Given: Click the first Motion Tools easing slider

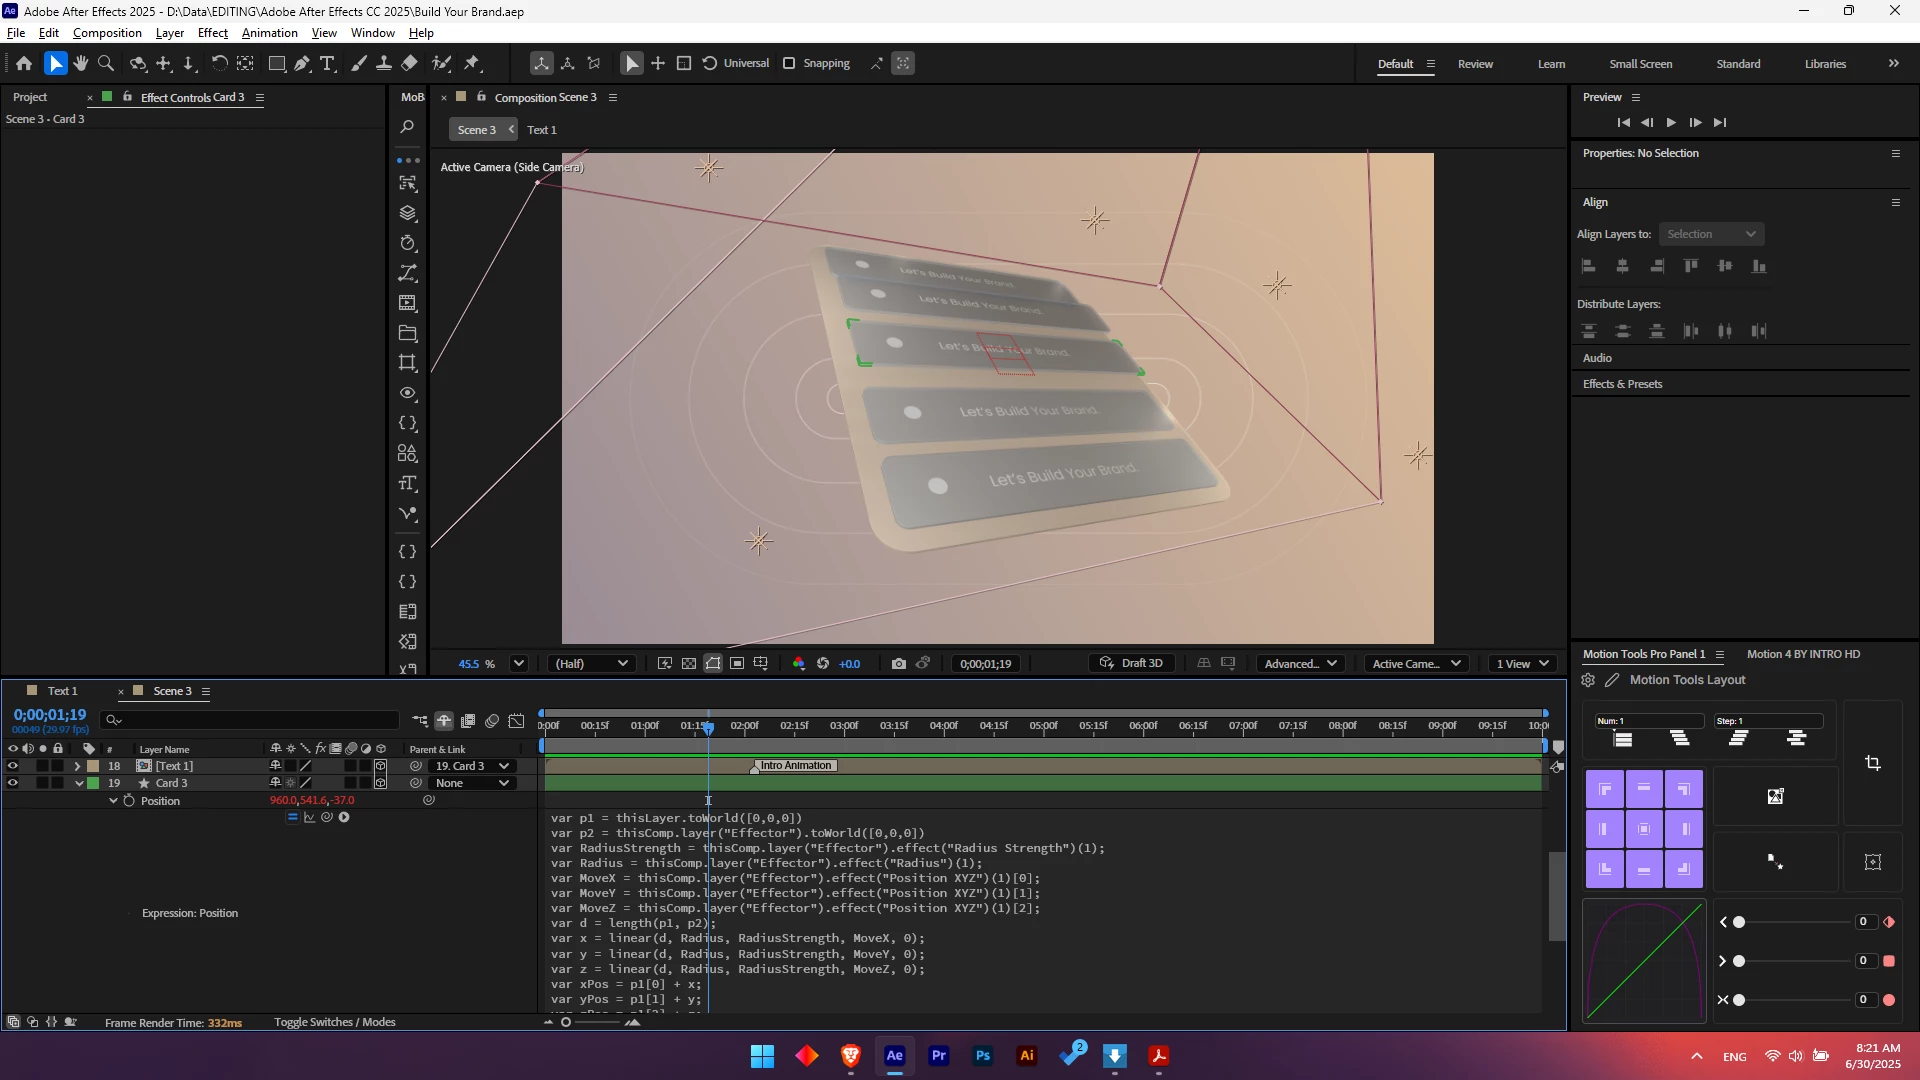Looking at the screenshot, I should point(1739,922).
